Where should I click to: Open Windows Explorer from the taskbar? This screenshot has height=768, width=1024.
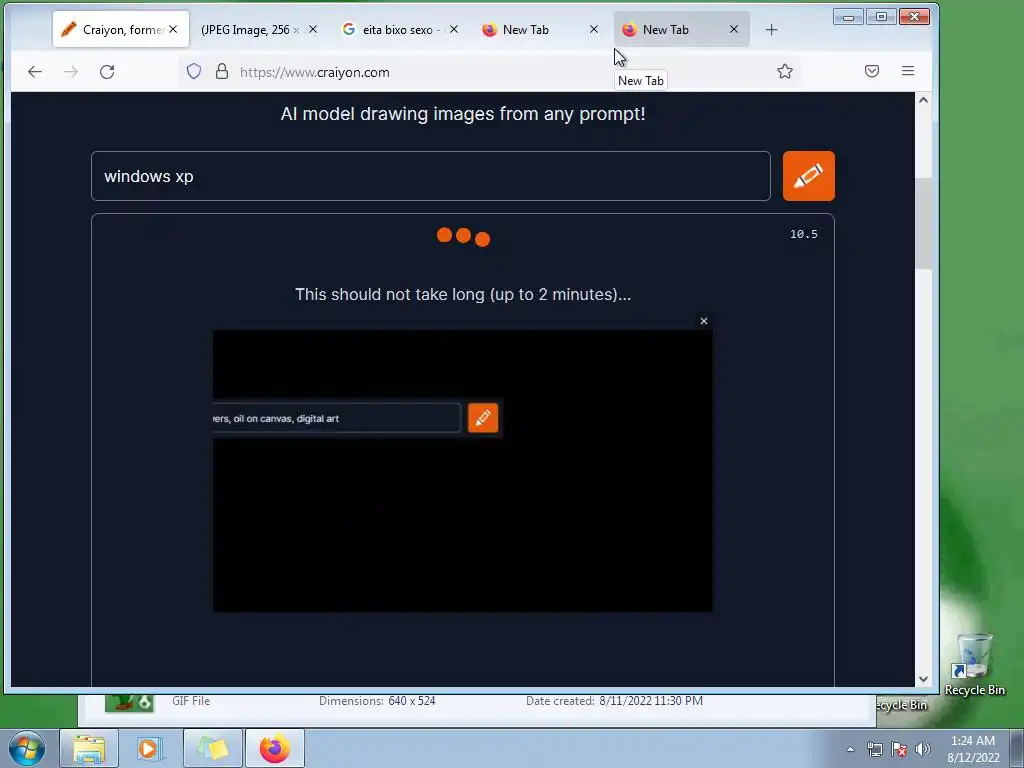point(89,749)
